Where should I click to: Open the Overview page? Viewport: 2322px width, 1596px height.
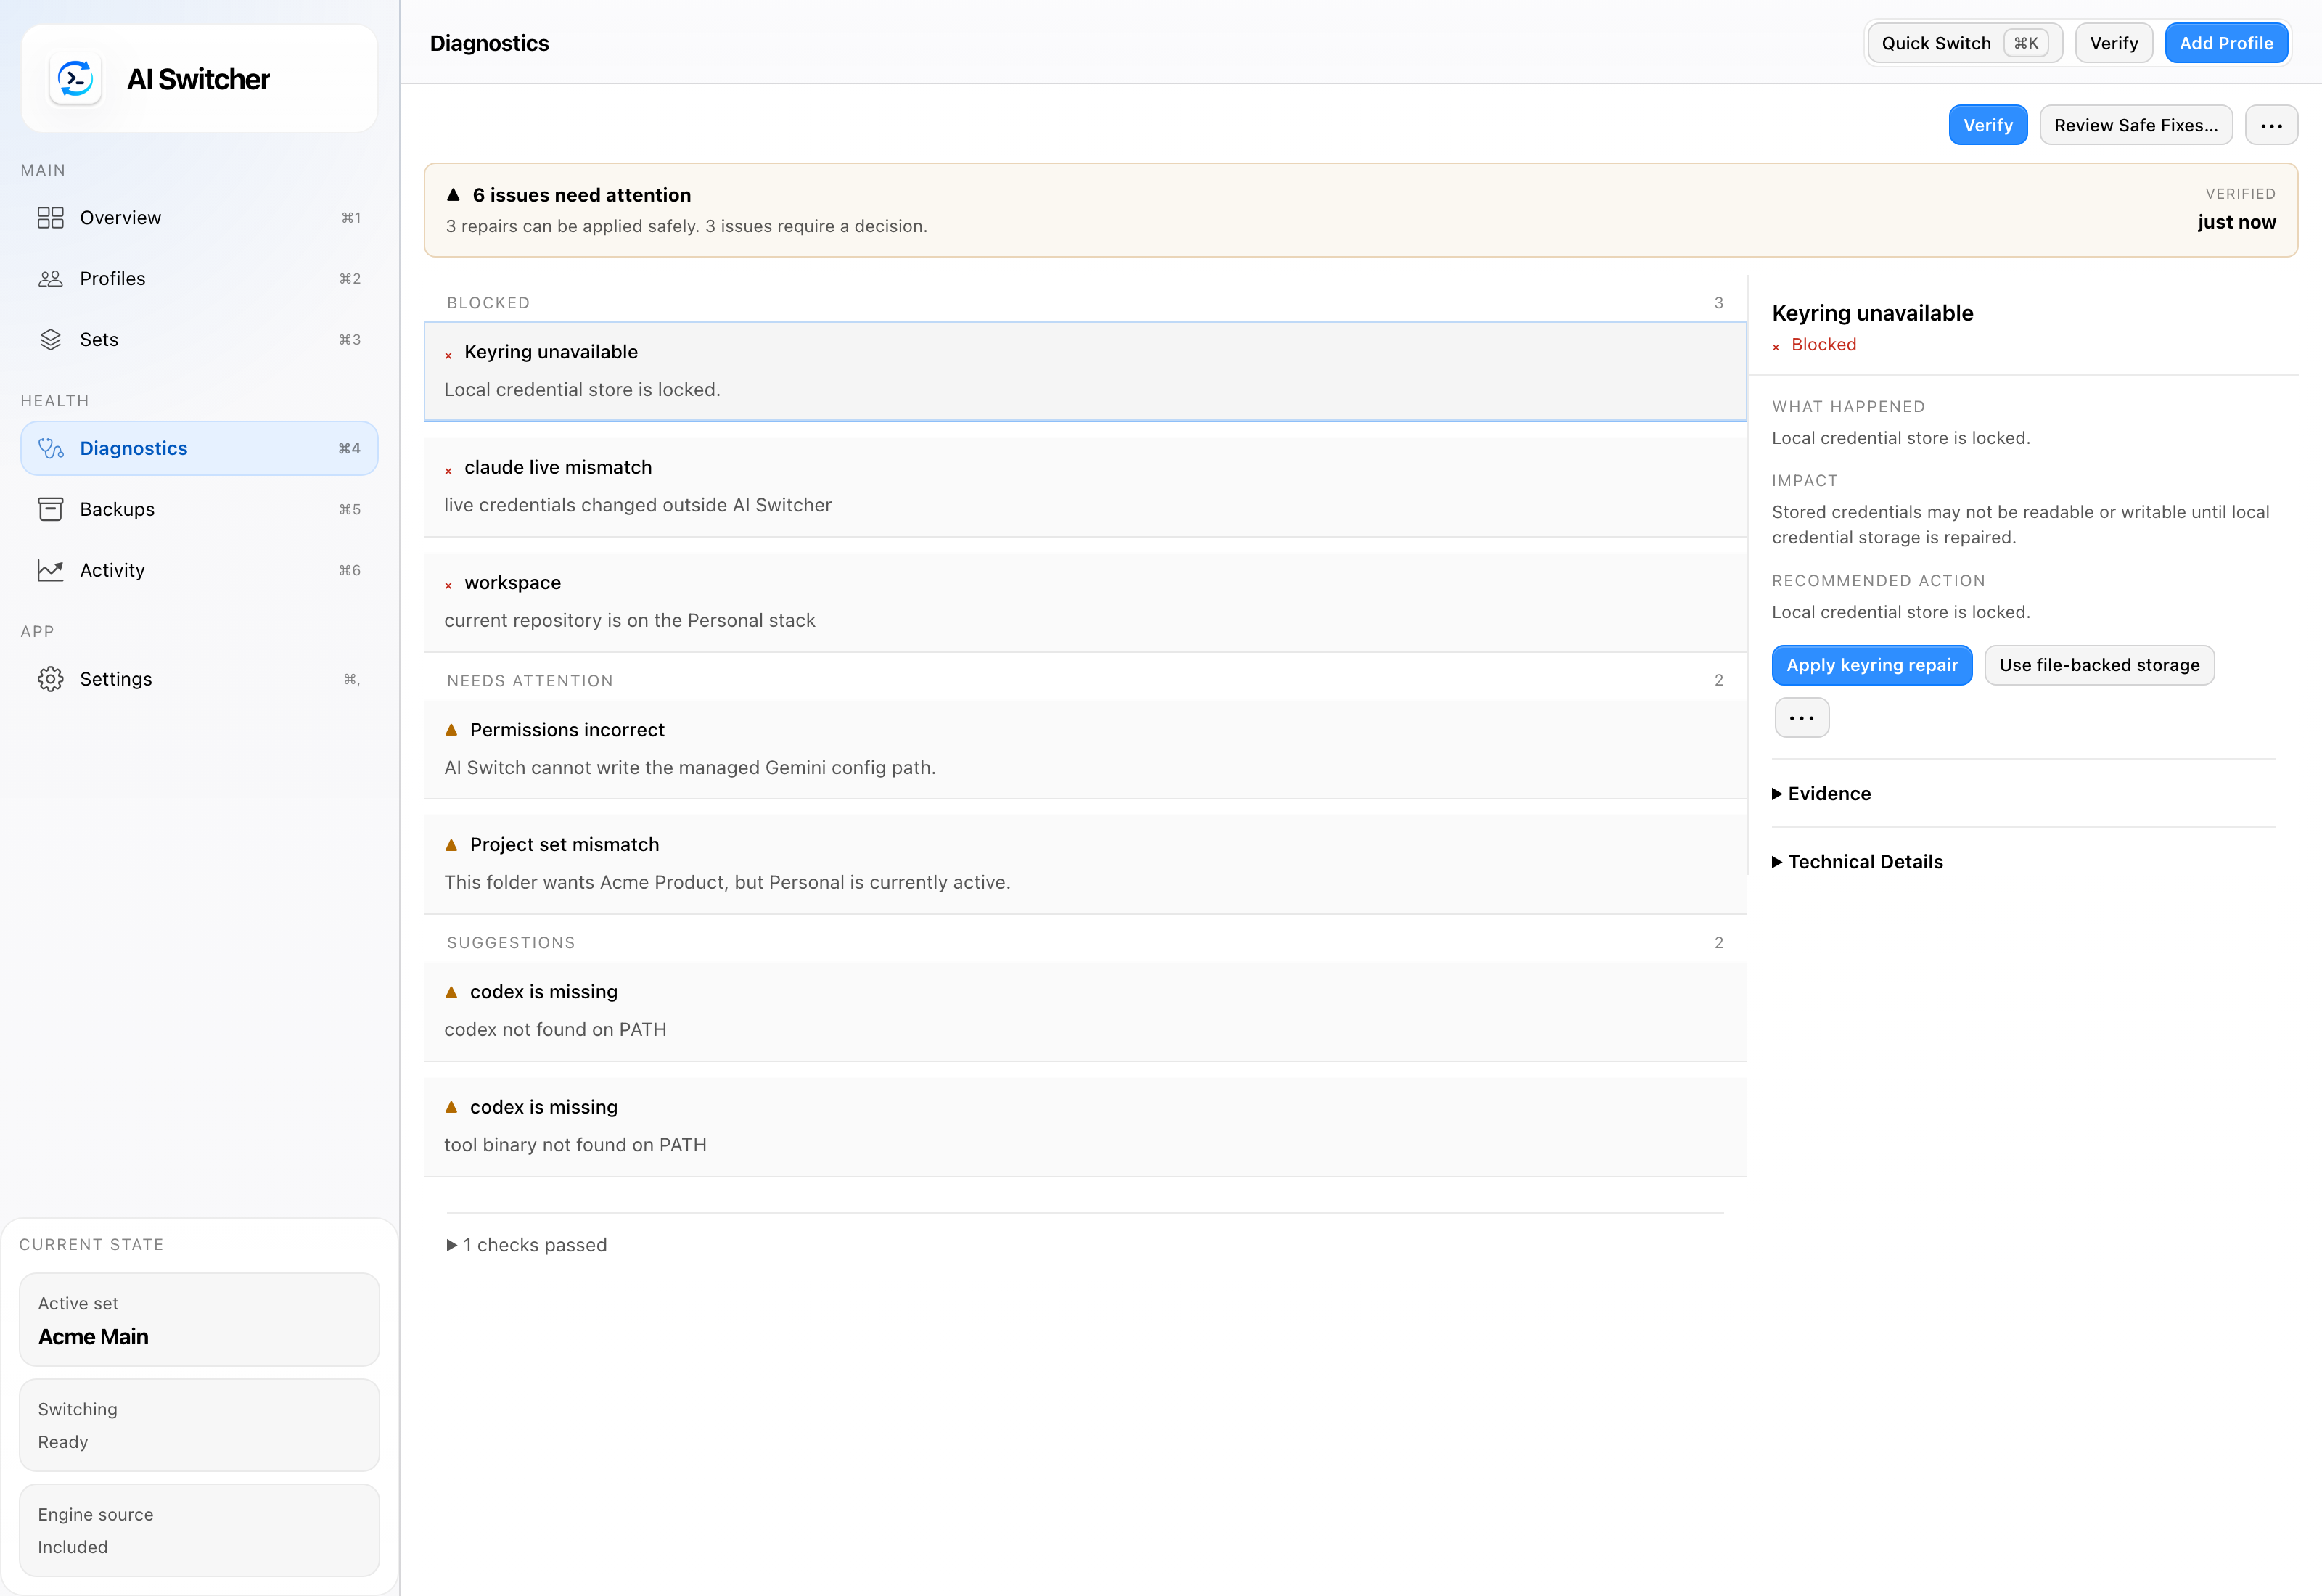click(199, 218)
